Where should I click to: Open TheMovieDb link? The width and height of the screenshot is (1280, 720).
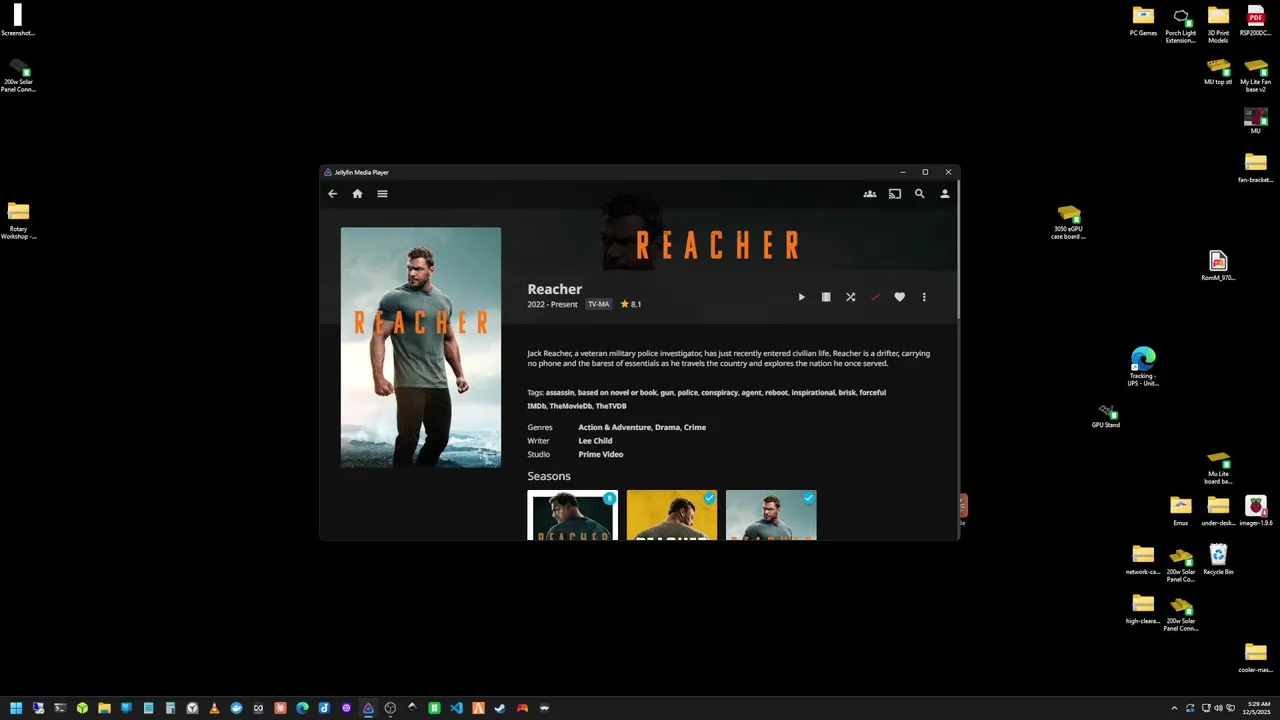(570, 406)
